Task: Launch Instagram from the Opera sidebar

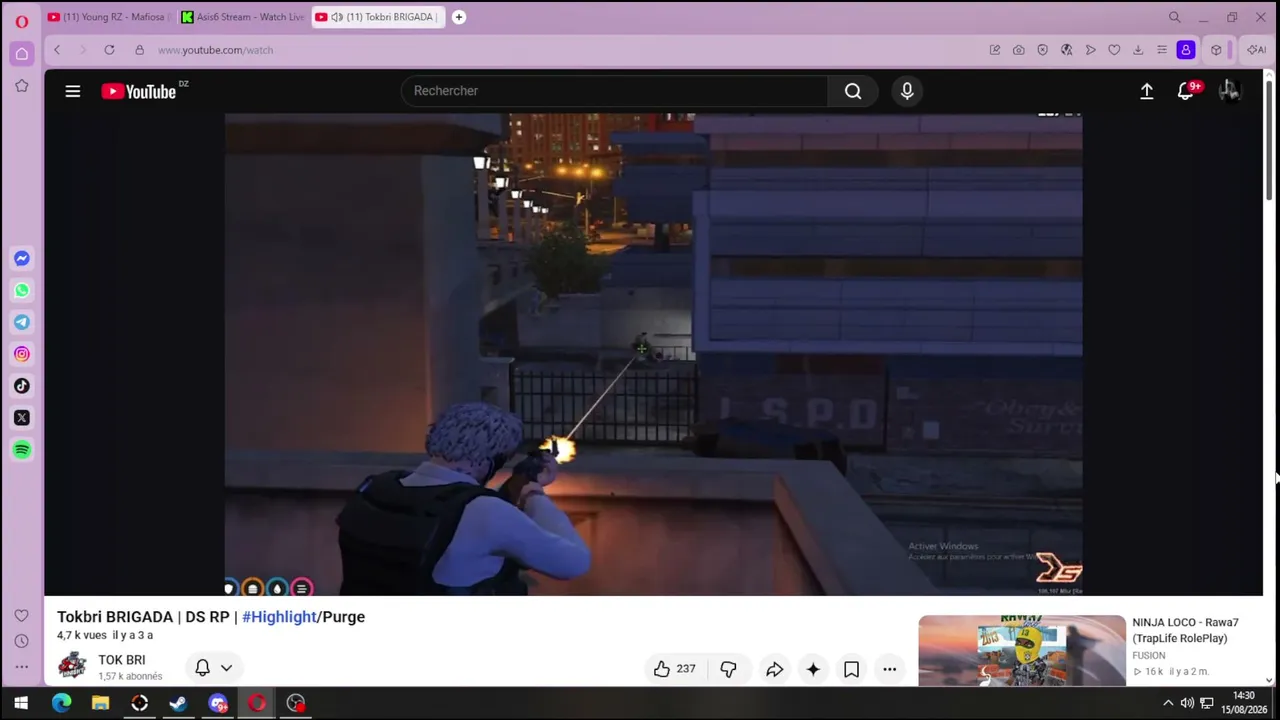Action: coord(21,354)
